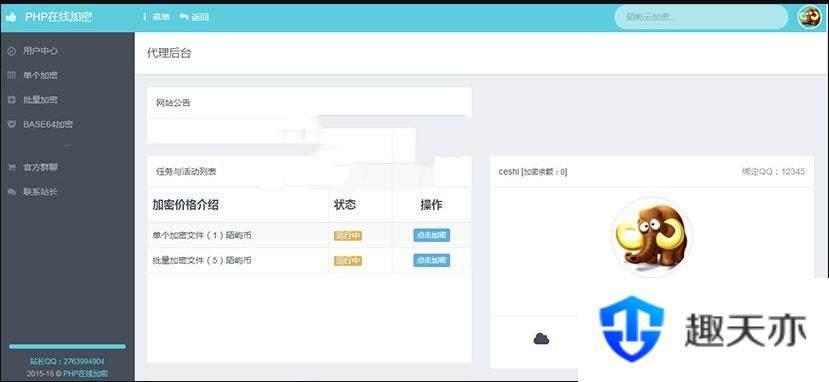
Task: Open the top-right user avatar menu
Action: click(x=809, y=17)
